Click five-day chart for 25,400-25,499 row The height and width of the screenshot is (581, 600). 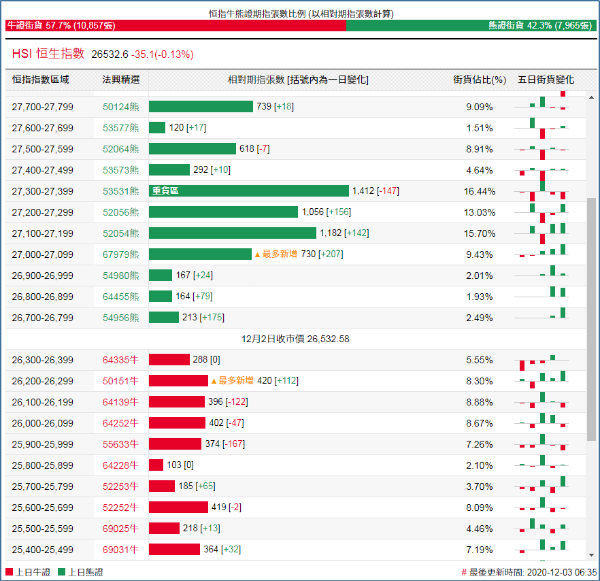point(541,546)
